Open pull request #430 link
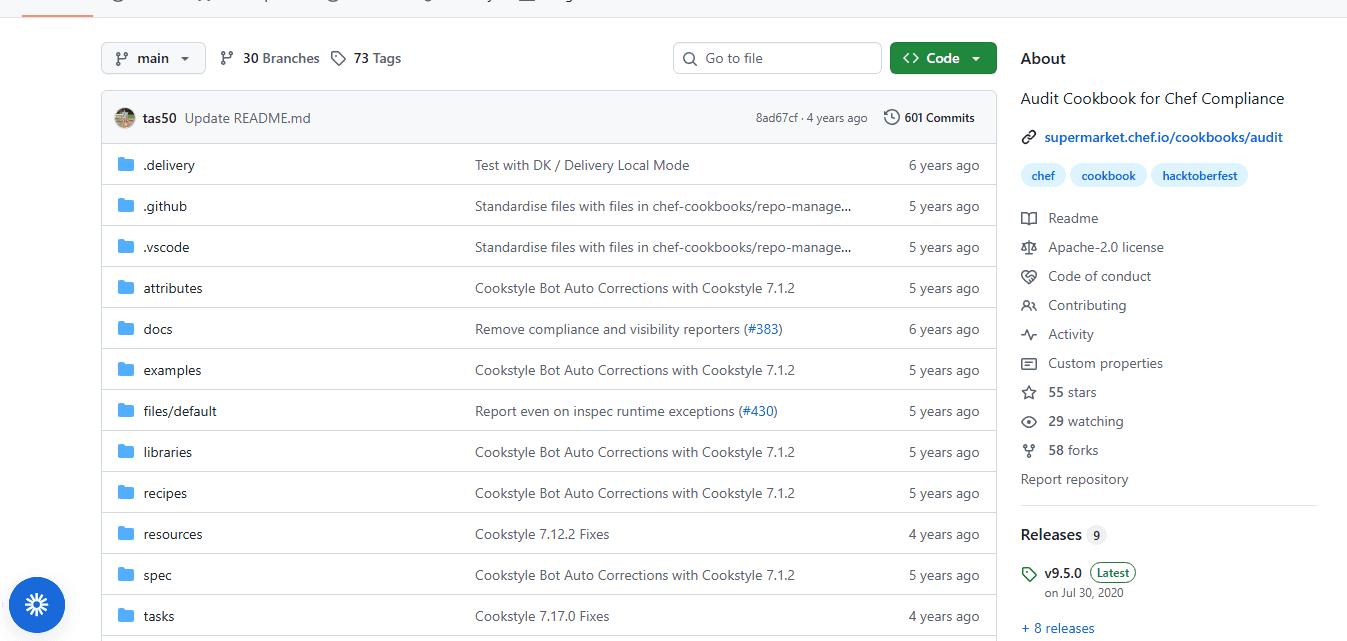This screenshot has width=1347, height=641. [x=758, y=411]
